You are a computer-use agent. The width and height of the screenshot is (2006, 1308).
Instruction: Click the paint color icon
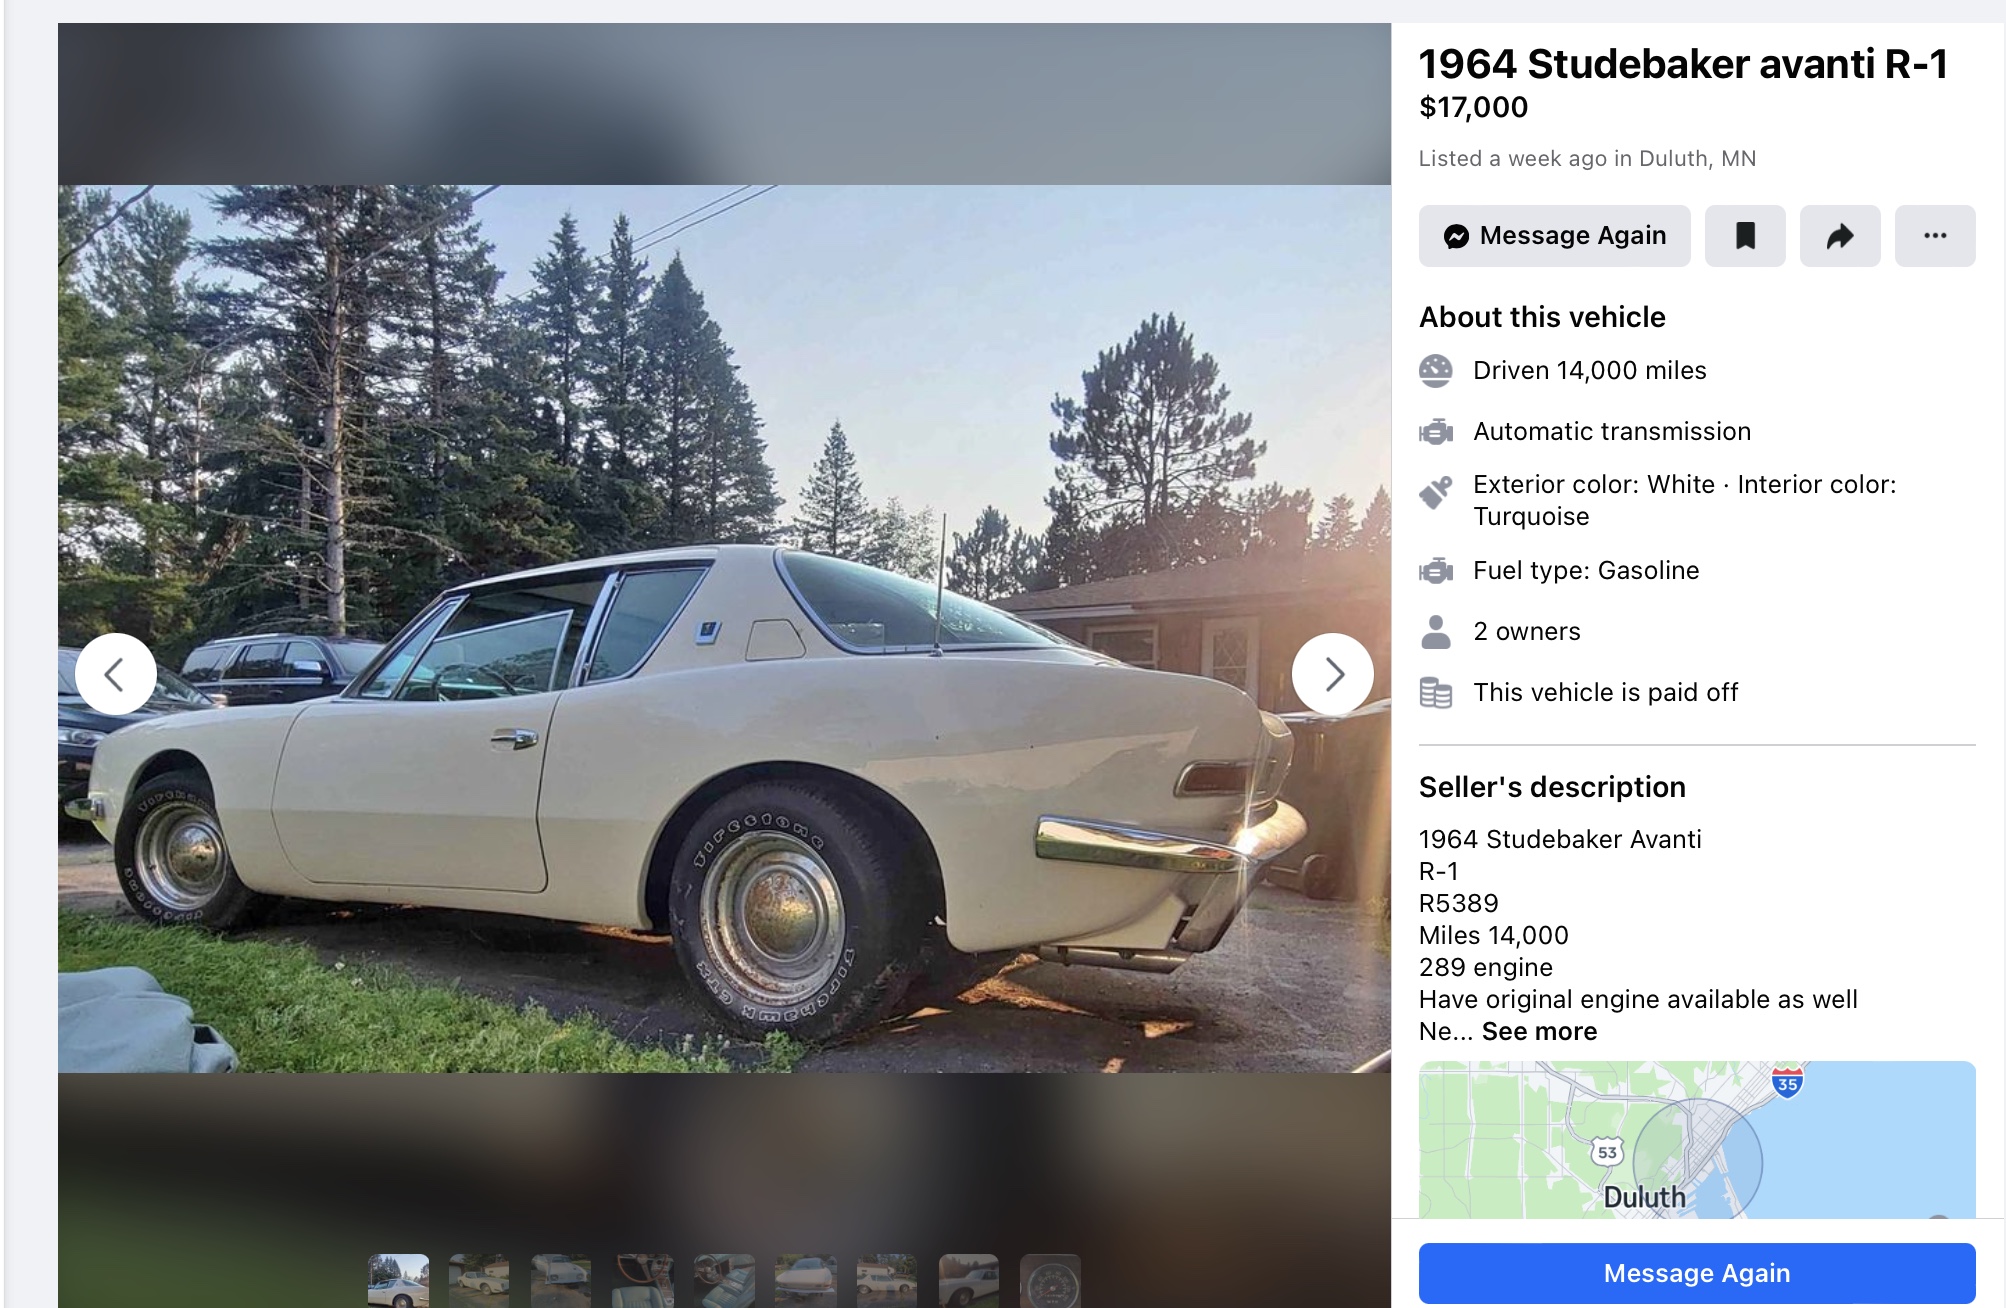pyautogui.click(x=1435, y=492)
